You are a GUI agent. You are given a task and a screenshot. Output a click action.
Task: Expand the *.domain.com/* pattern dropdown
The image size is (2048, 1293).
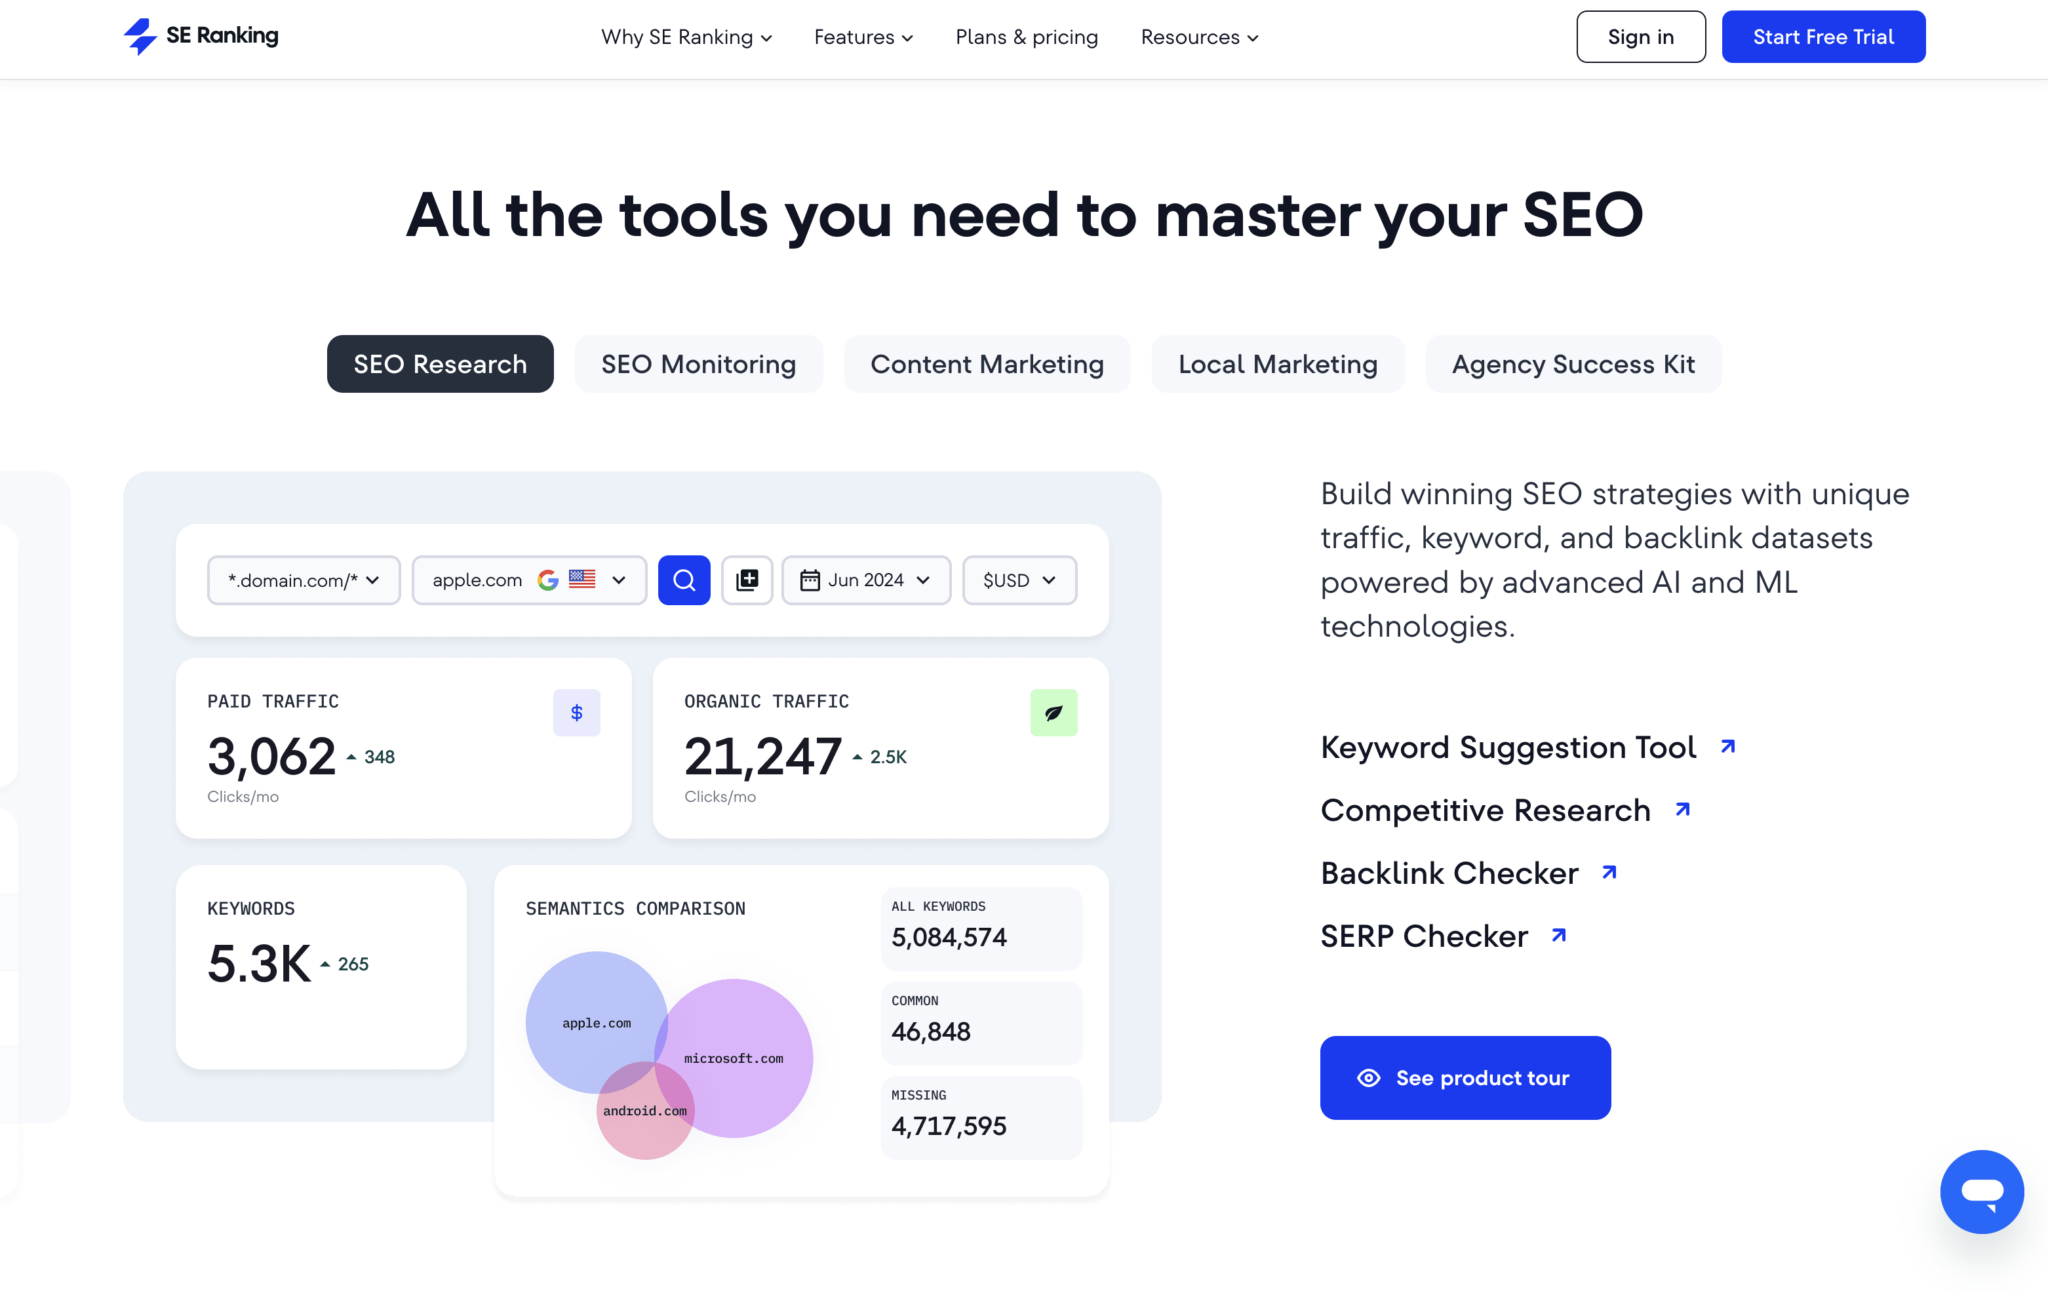click(x=303, y=580)
